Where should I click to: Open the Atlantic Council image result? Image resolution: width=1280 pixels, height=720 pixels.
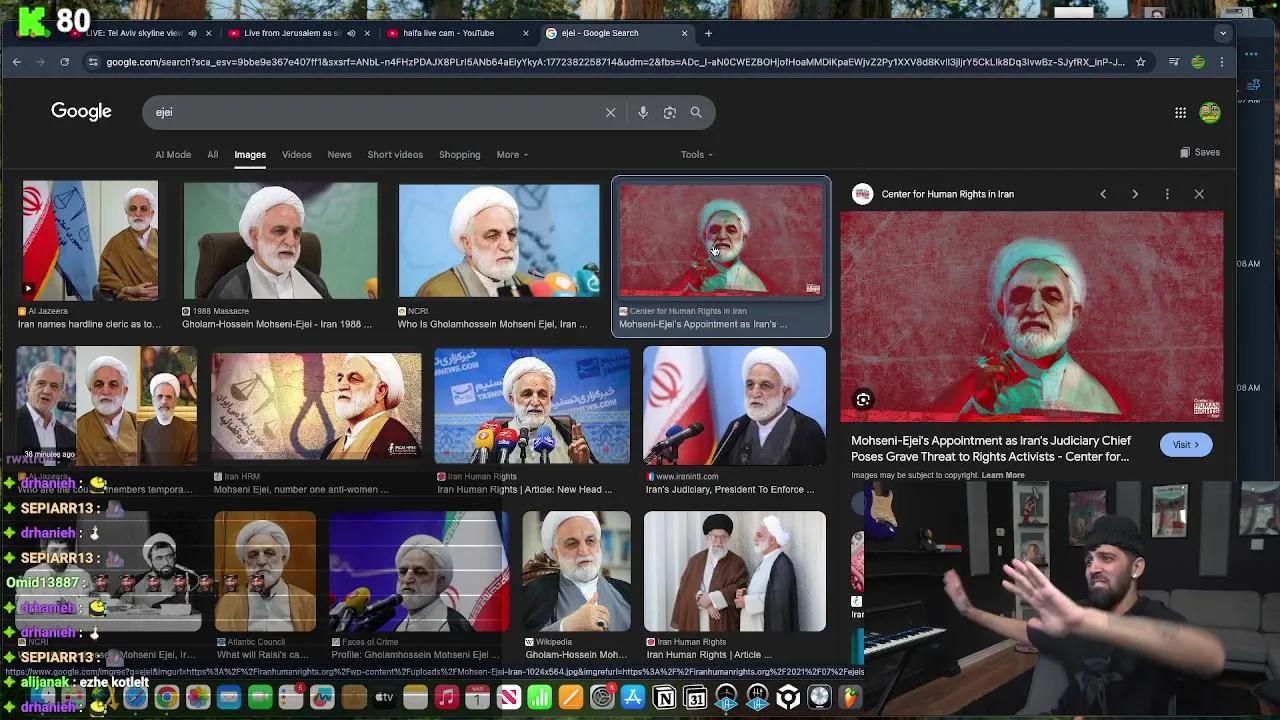pyautogui.click(x=265, y=571)
